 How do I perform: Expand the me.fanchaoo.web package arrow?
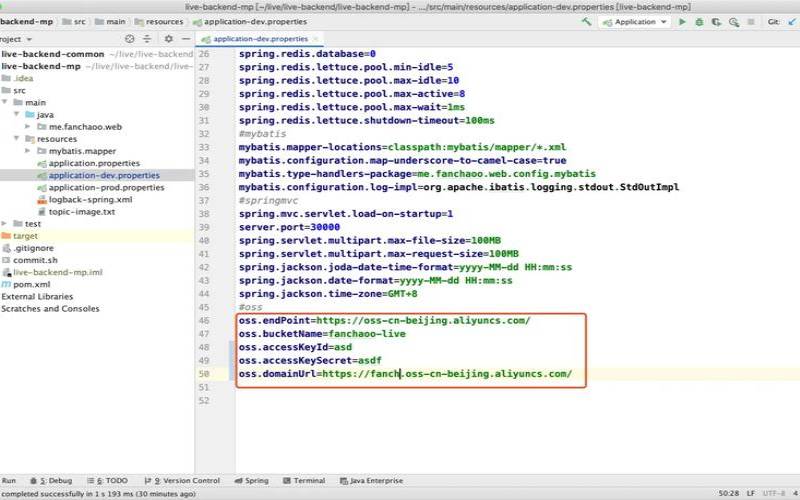pyautogui.click(x=28, y=127)
